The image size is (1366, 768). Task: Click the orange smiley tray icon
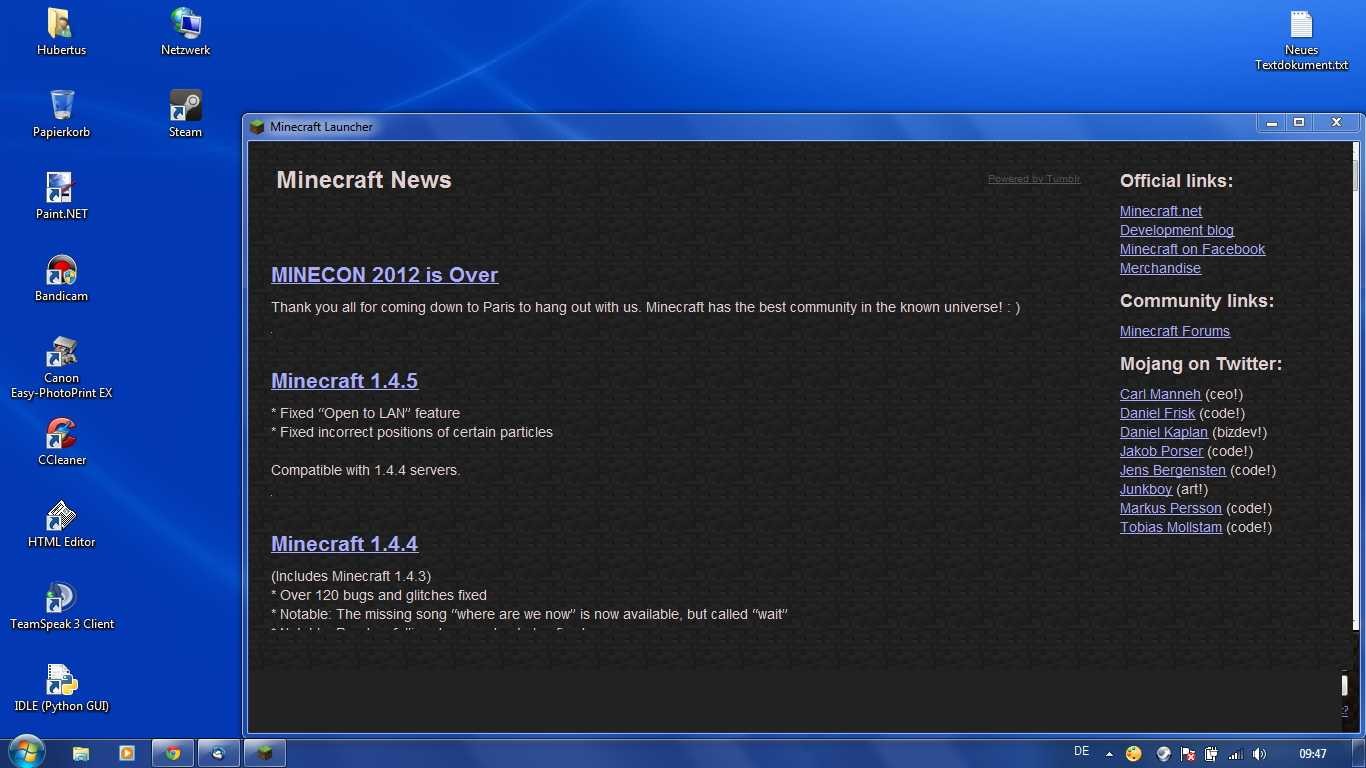pyautogui.click(x=1133, y=754)
